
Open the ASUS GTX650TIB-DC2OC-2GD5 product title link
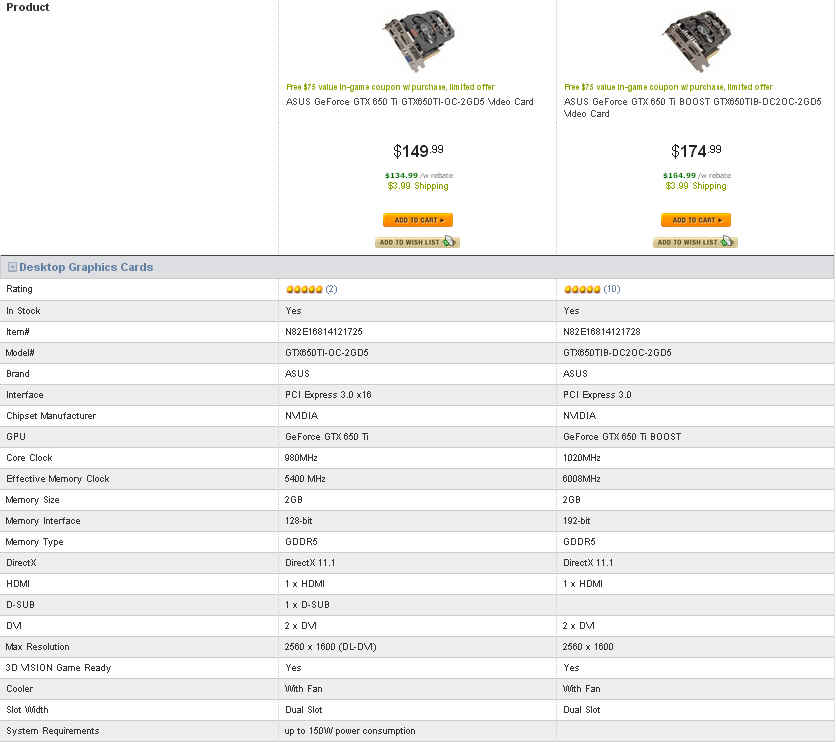pyautogui.click(x=692, y=107)
